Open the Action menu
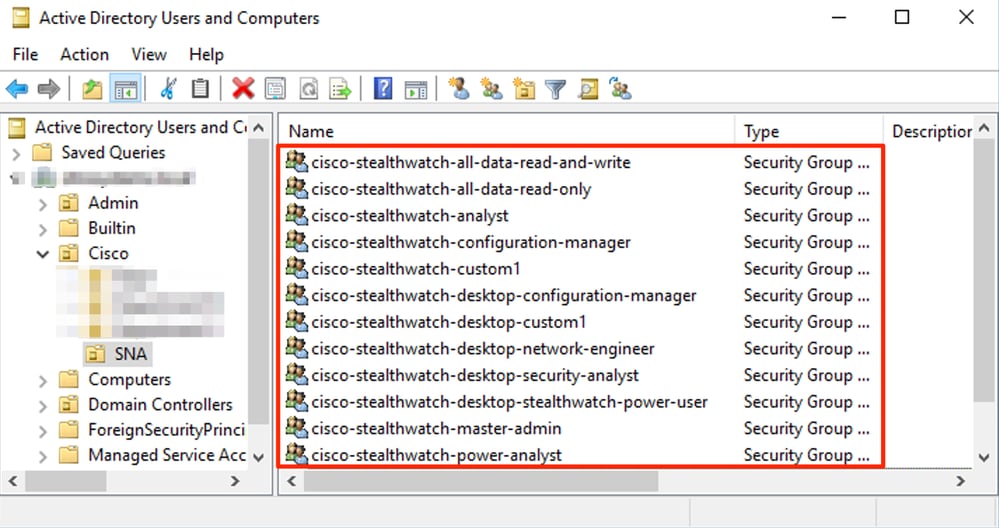 (x=85, y=55)
